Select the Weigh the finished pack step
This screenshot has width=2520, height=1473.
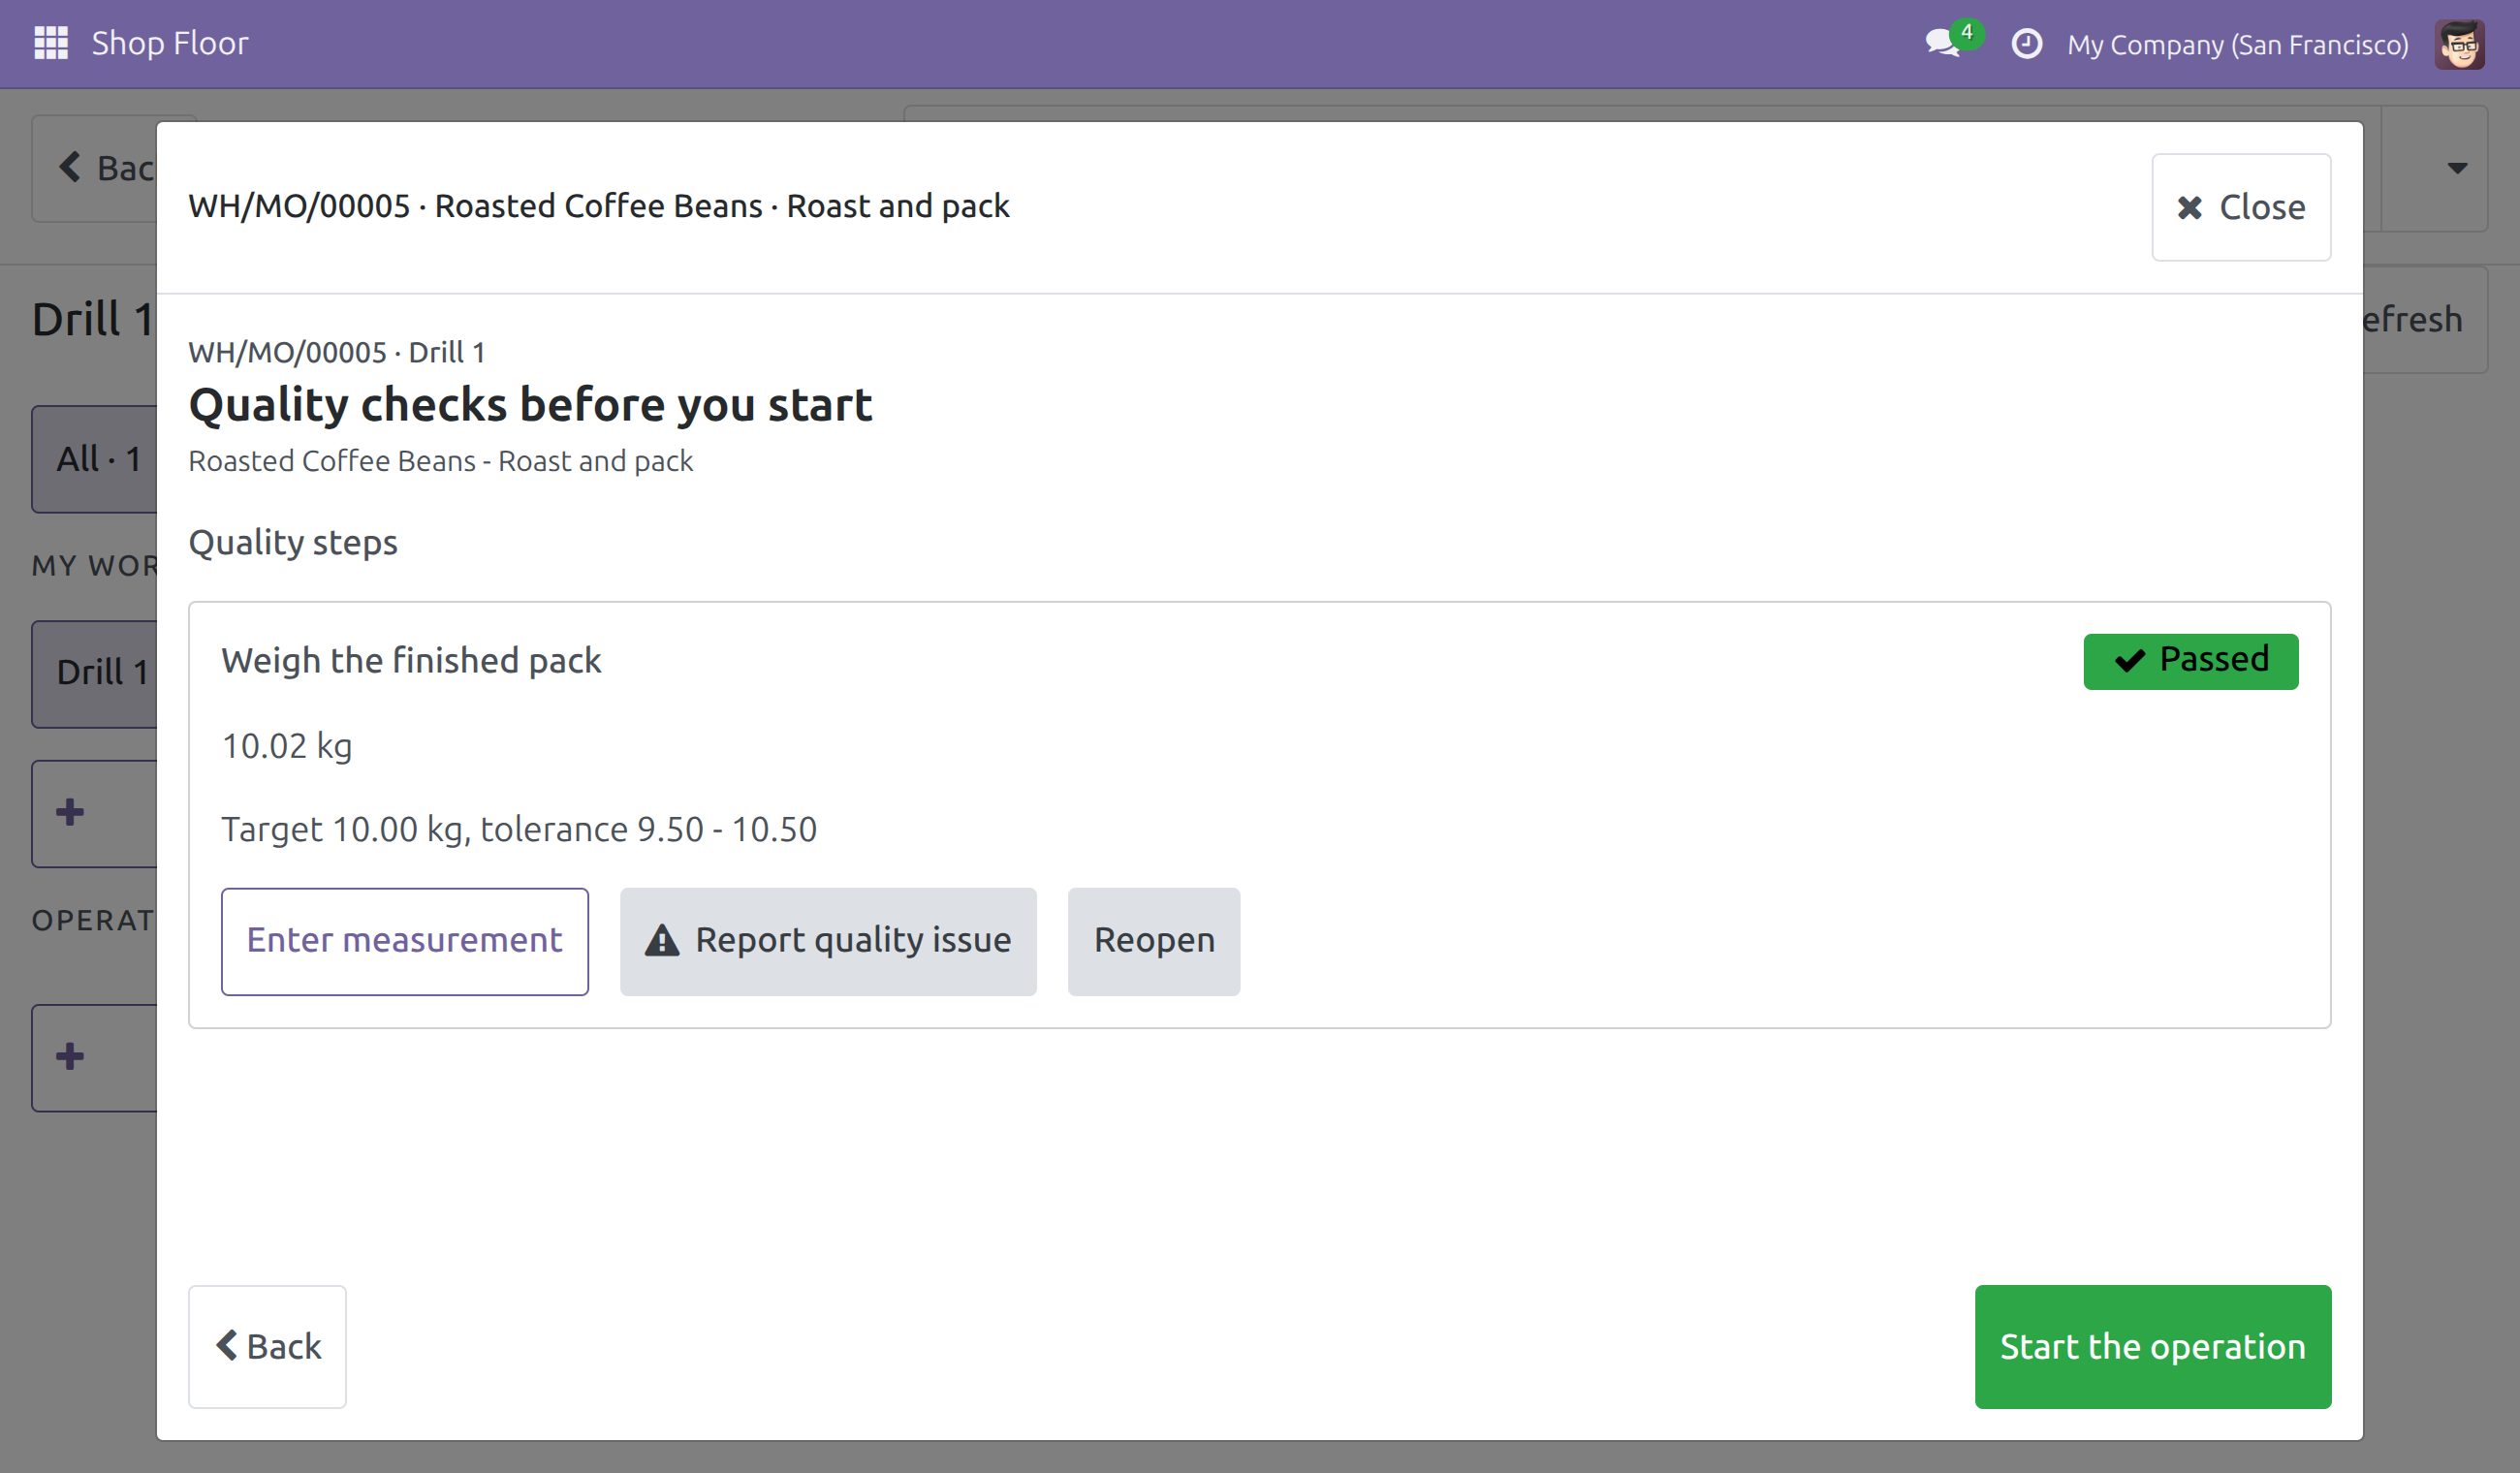pos(411,661)
